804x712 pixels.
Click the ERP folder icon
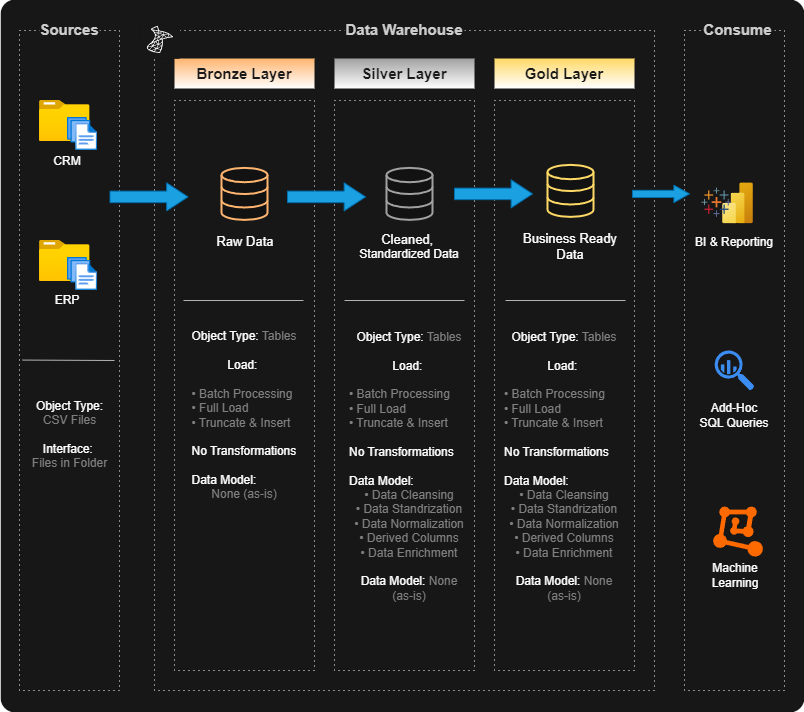point(67,264)
